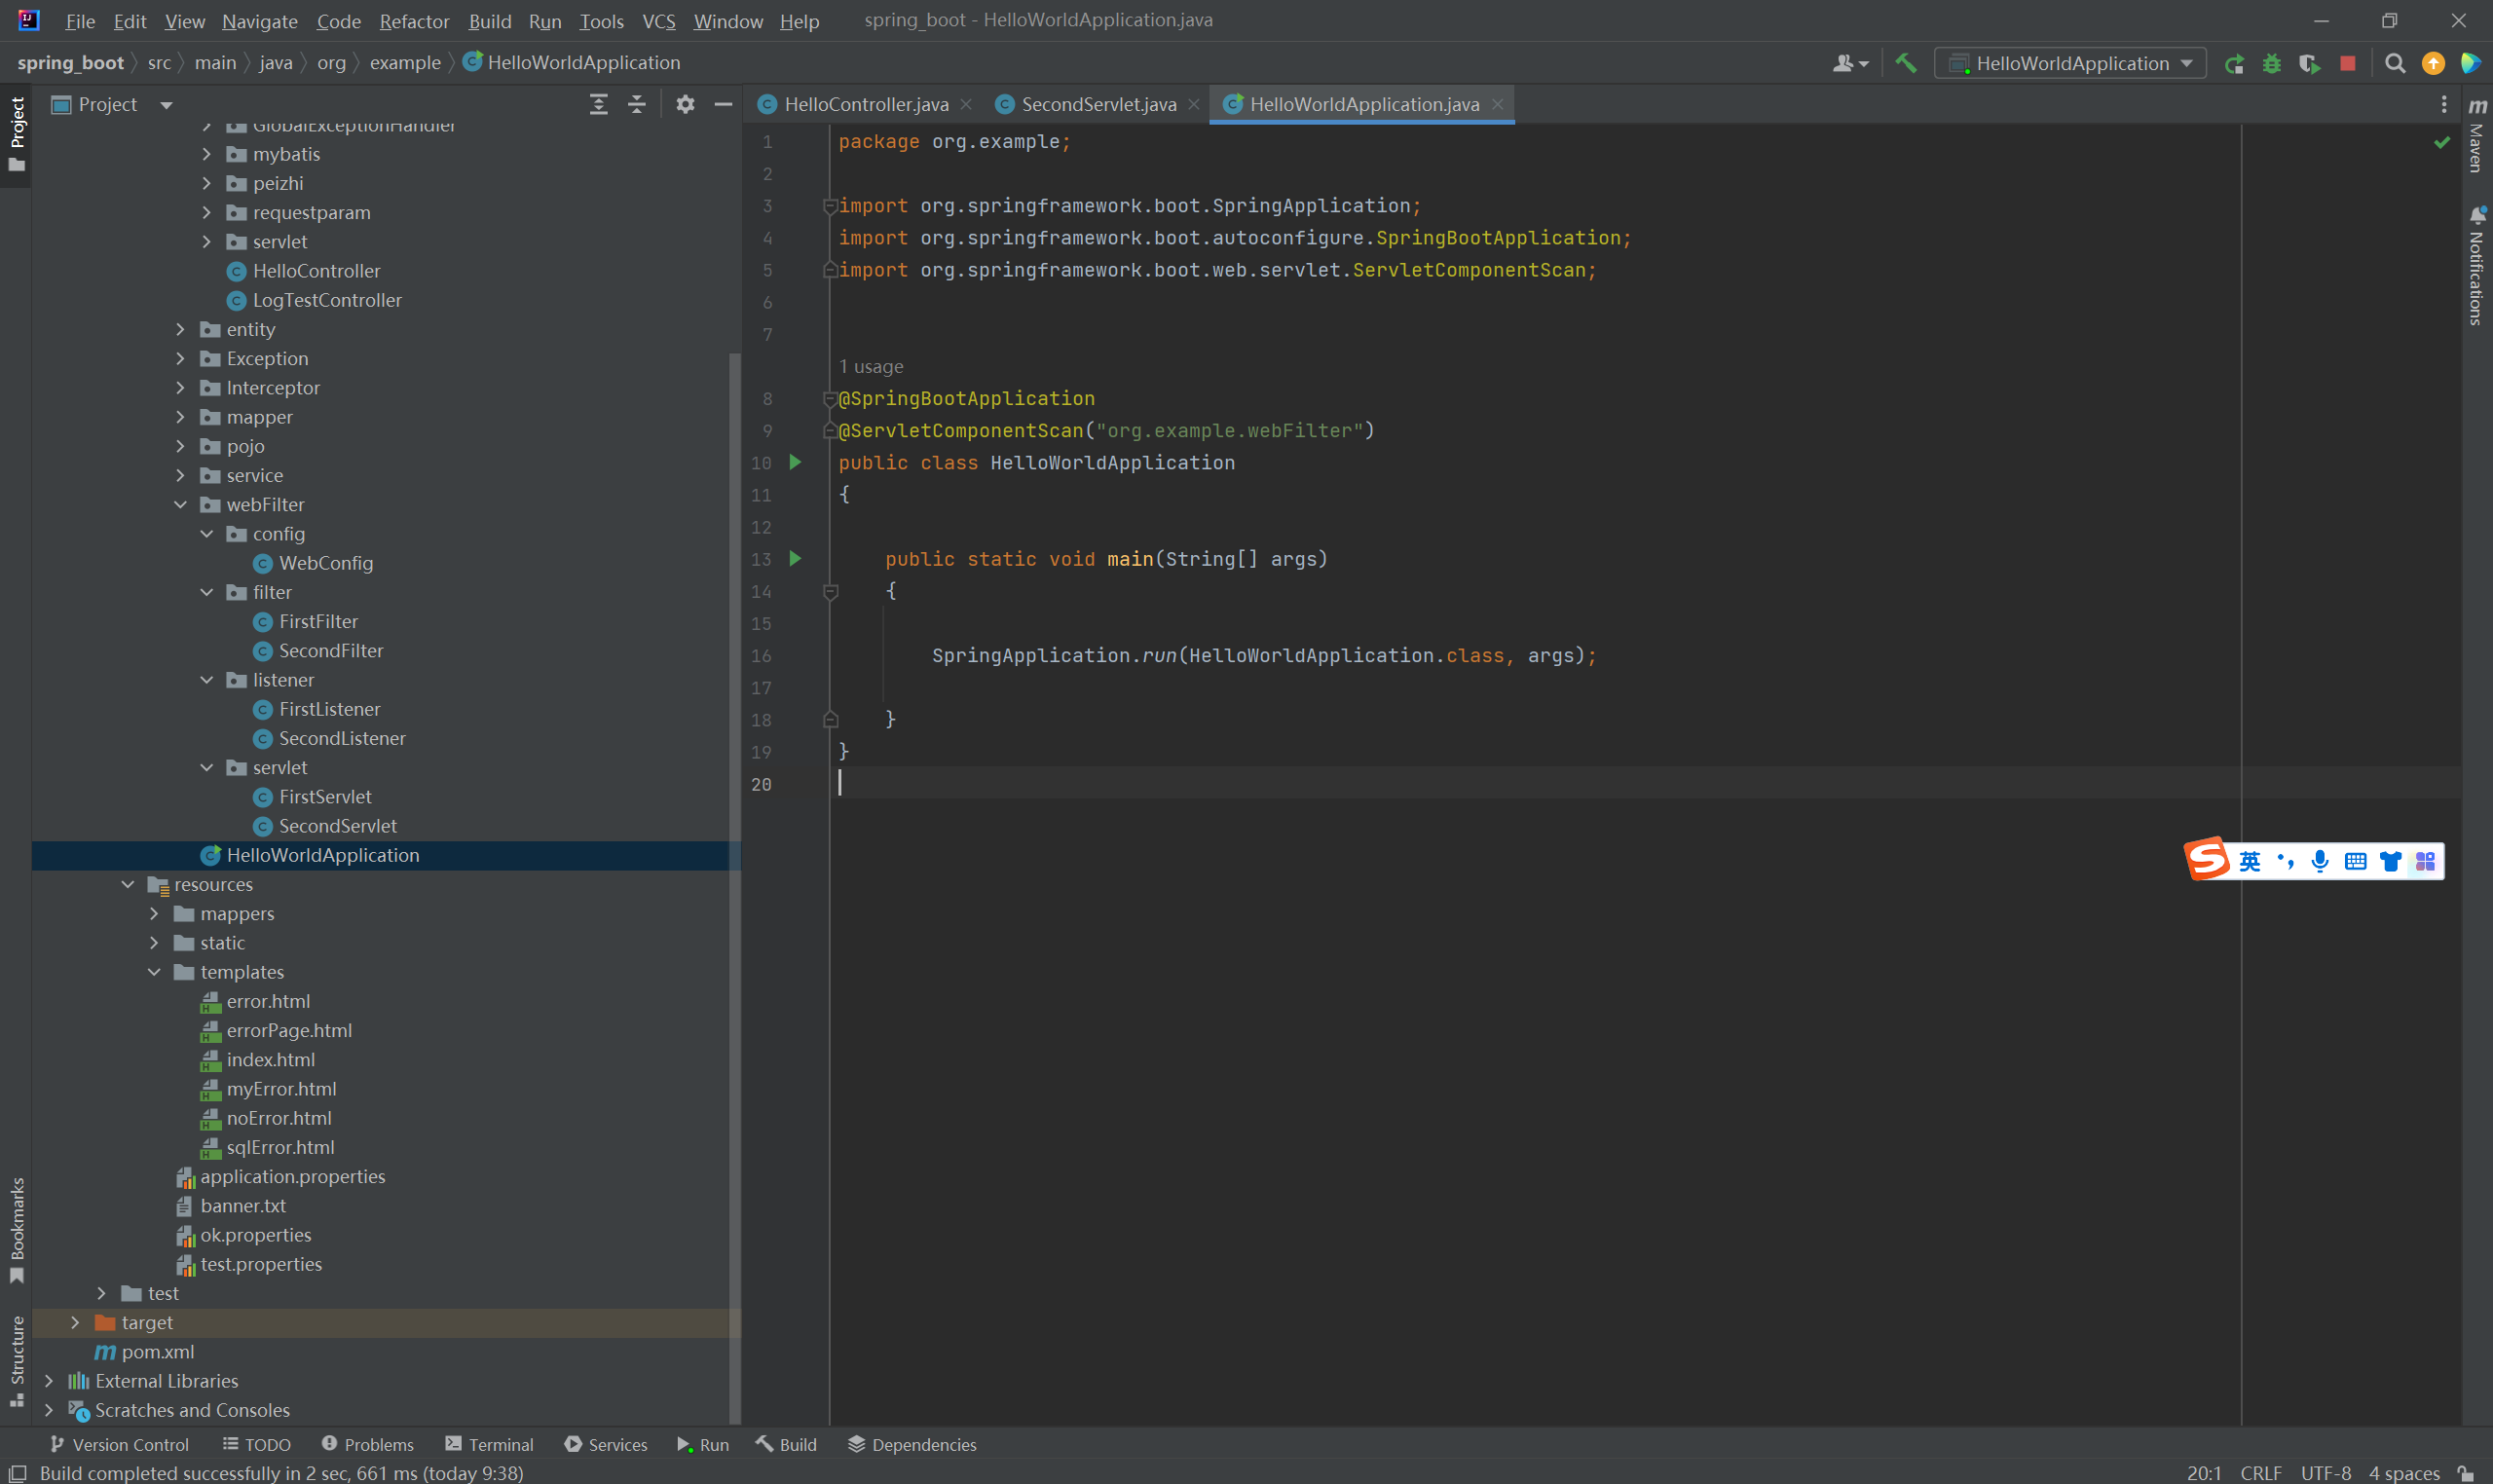Toggle Maven tool window on right edge
The image size is (2493, 1484).
point(2476,135)
